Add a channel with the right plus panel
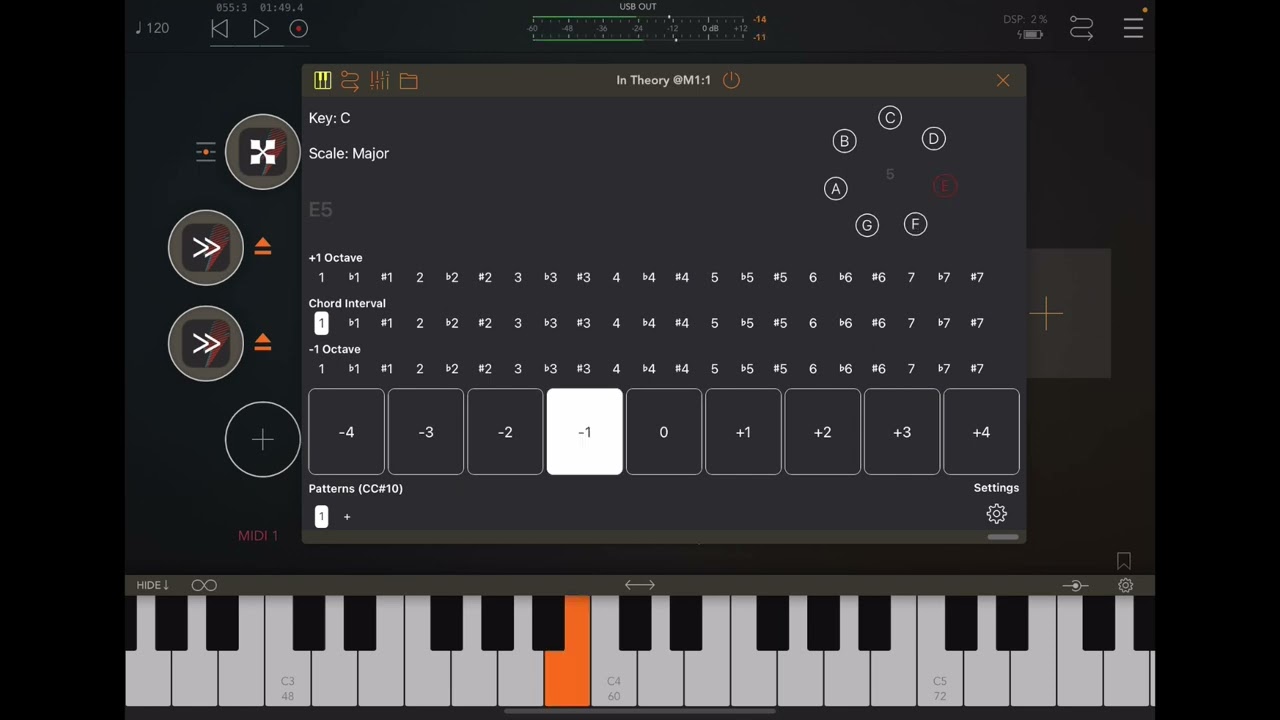Image resolution: width=1280 pixels, height=720 pixels. [x=1046, y=314]
